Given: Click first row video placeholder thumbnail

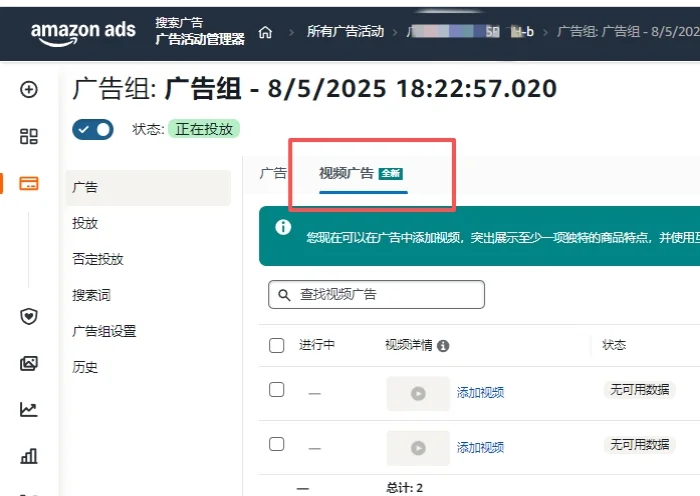Looking at the screenshot, I should (x=418, y=394).
